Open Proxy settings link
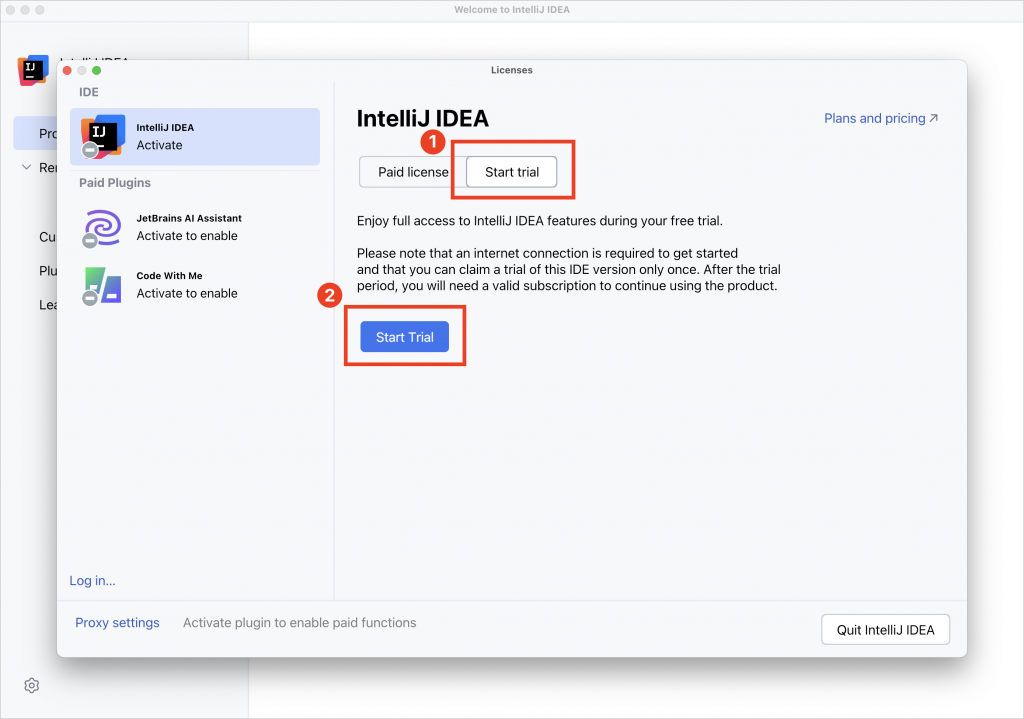This screenshot has height=719, width=1024. [x=117, y=622]
